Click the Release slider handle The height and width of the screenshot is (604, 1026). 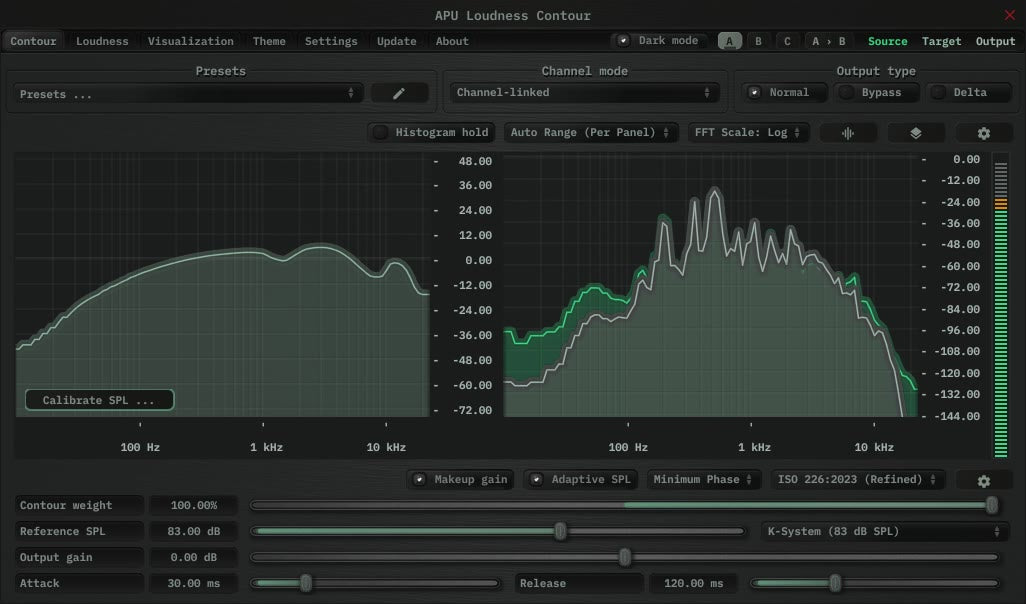(835, 583)
